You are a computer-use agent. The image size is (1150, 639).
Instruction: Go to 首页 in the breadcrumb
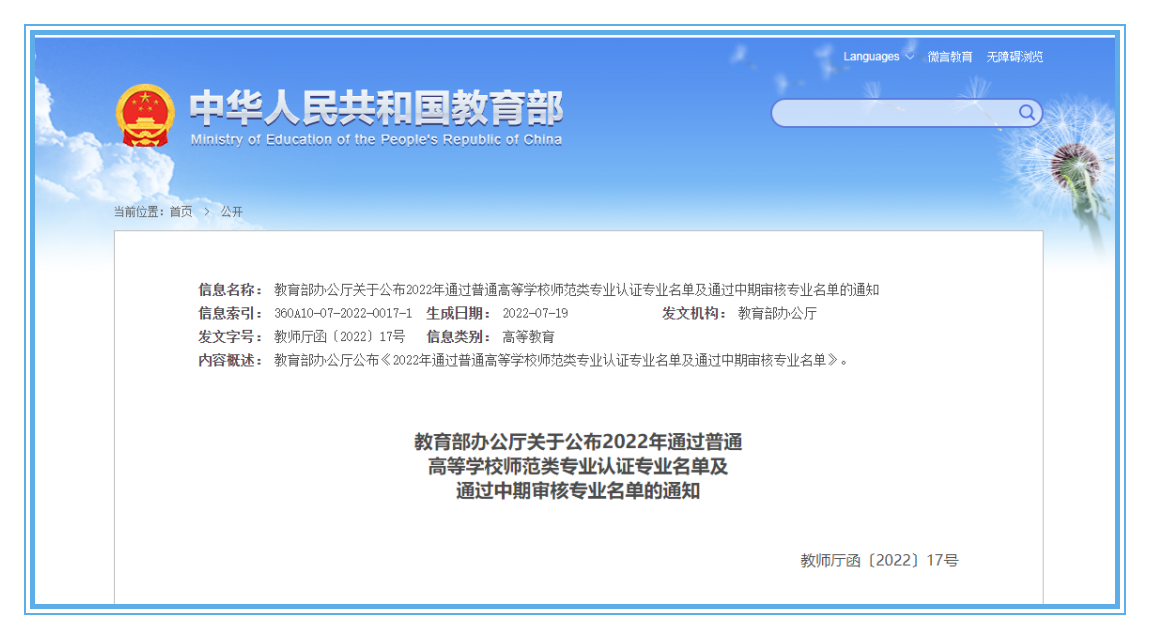[x=181, y=212]
